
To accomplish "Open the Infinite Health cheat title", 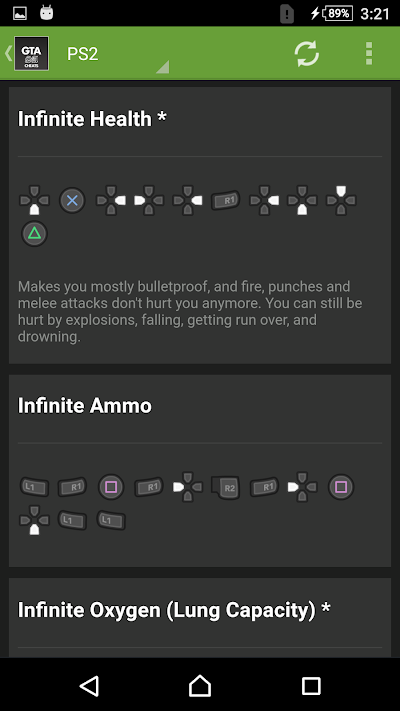I will [x=92, y=119].
